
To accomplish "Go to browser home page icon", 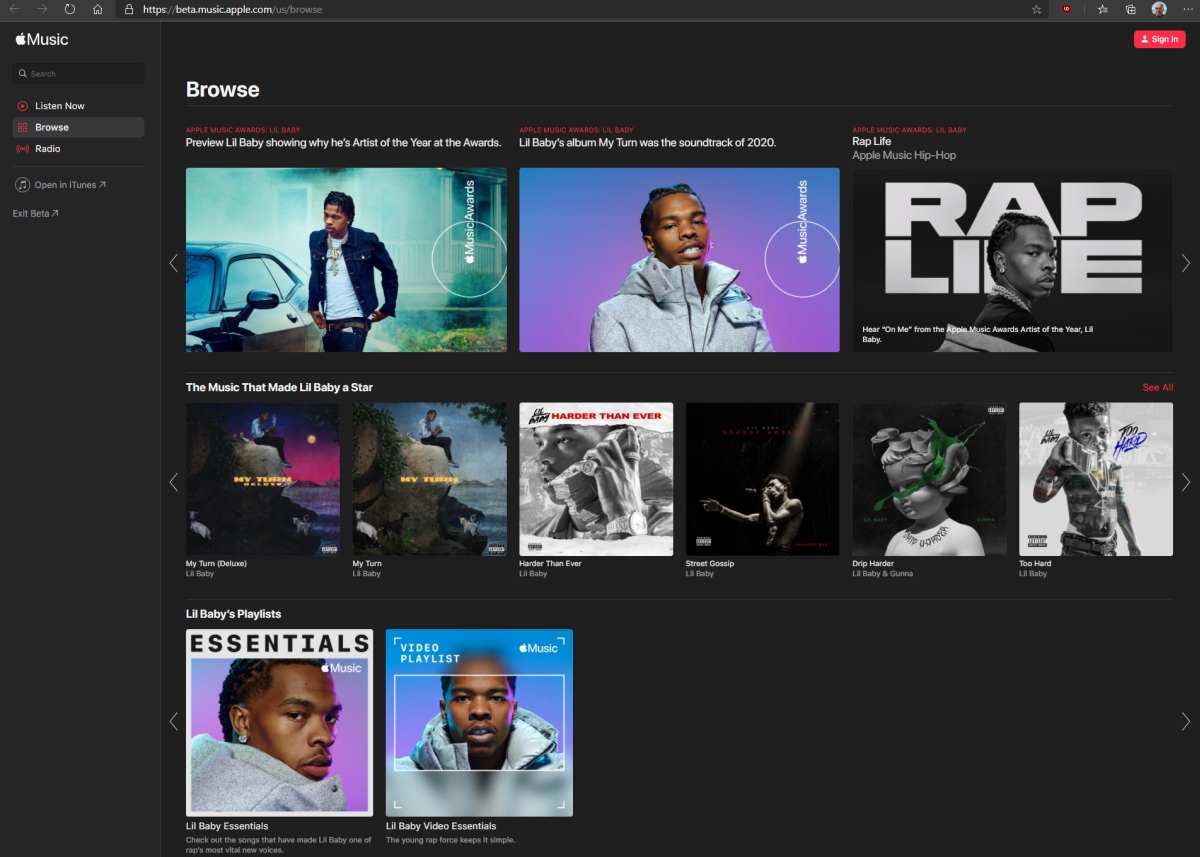I will tap(97, 9).
